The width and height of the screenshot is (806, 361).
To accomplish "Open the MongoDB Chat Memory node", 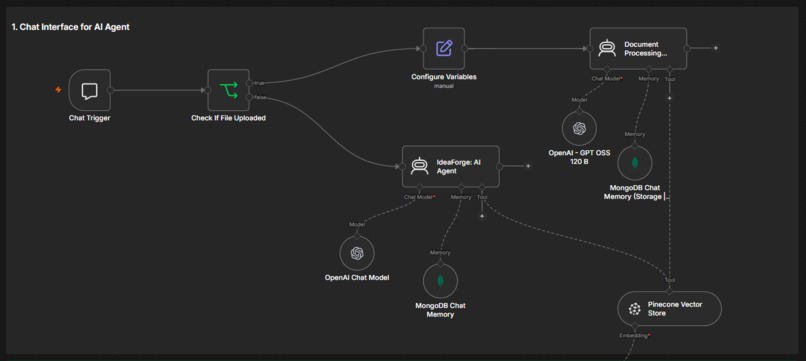I will click(x=441, y=281).
